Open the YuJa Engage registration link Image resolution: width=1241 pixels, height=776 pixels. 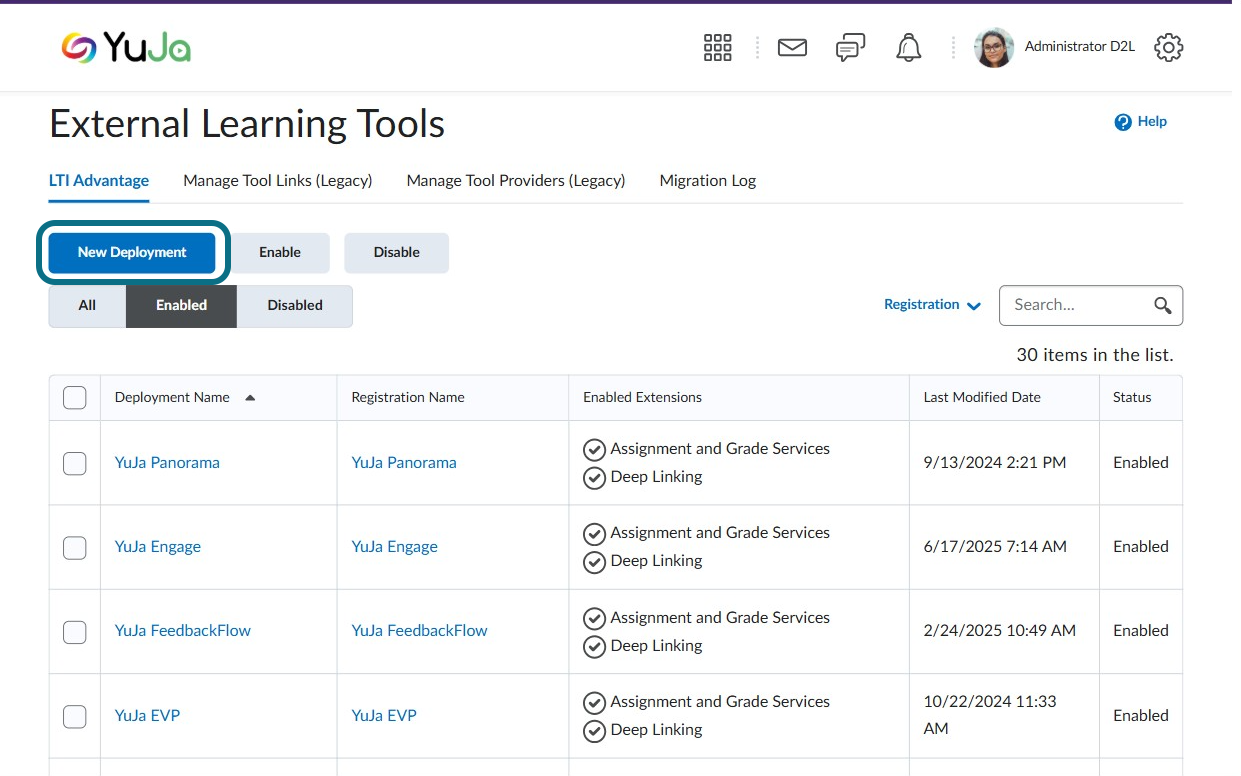(x=395, y=547)
